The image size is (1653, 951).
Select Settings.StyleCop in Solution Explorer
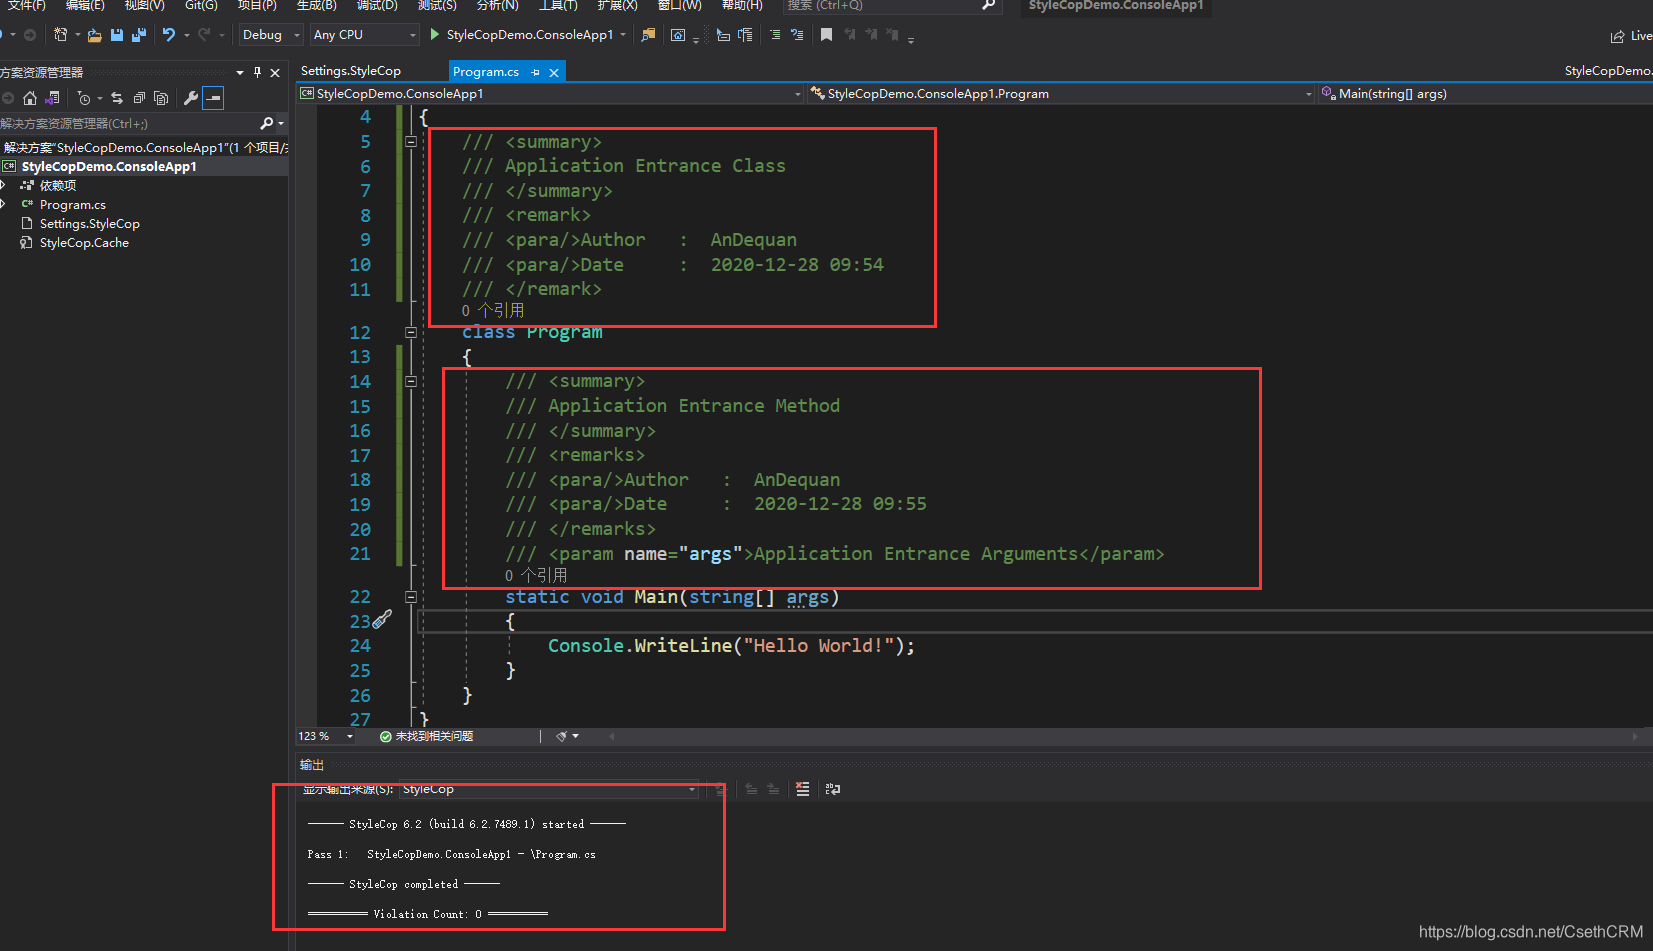(90, 224)
